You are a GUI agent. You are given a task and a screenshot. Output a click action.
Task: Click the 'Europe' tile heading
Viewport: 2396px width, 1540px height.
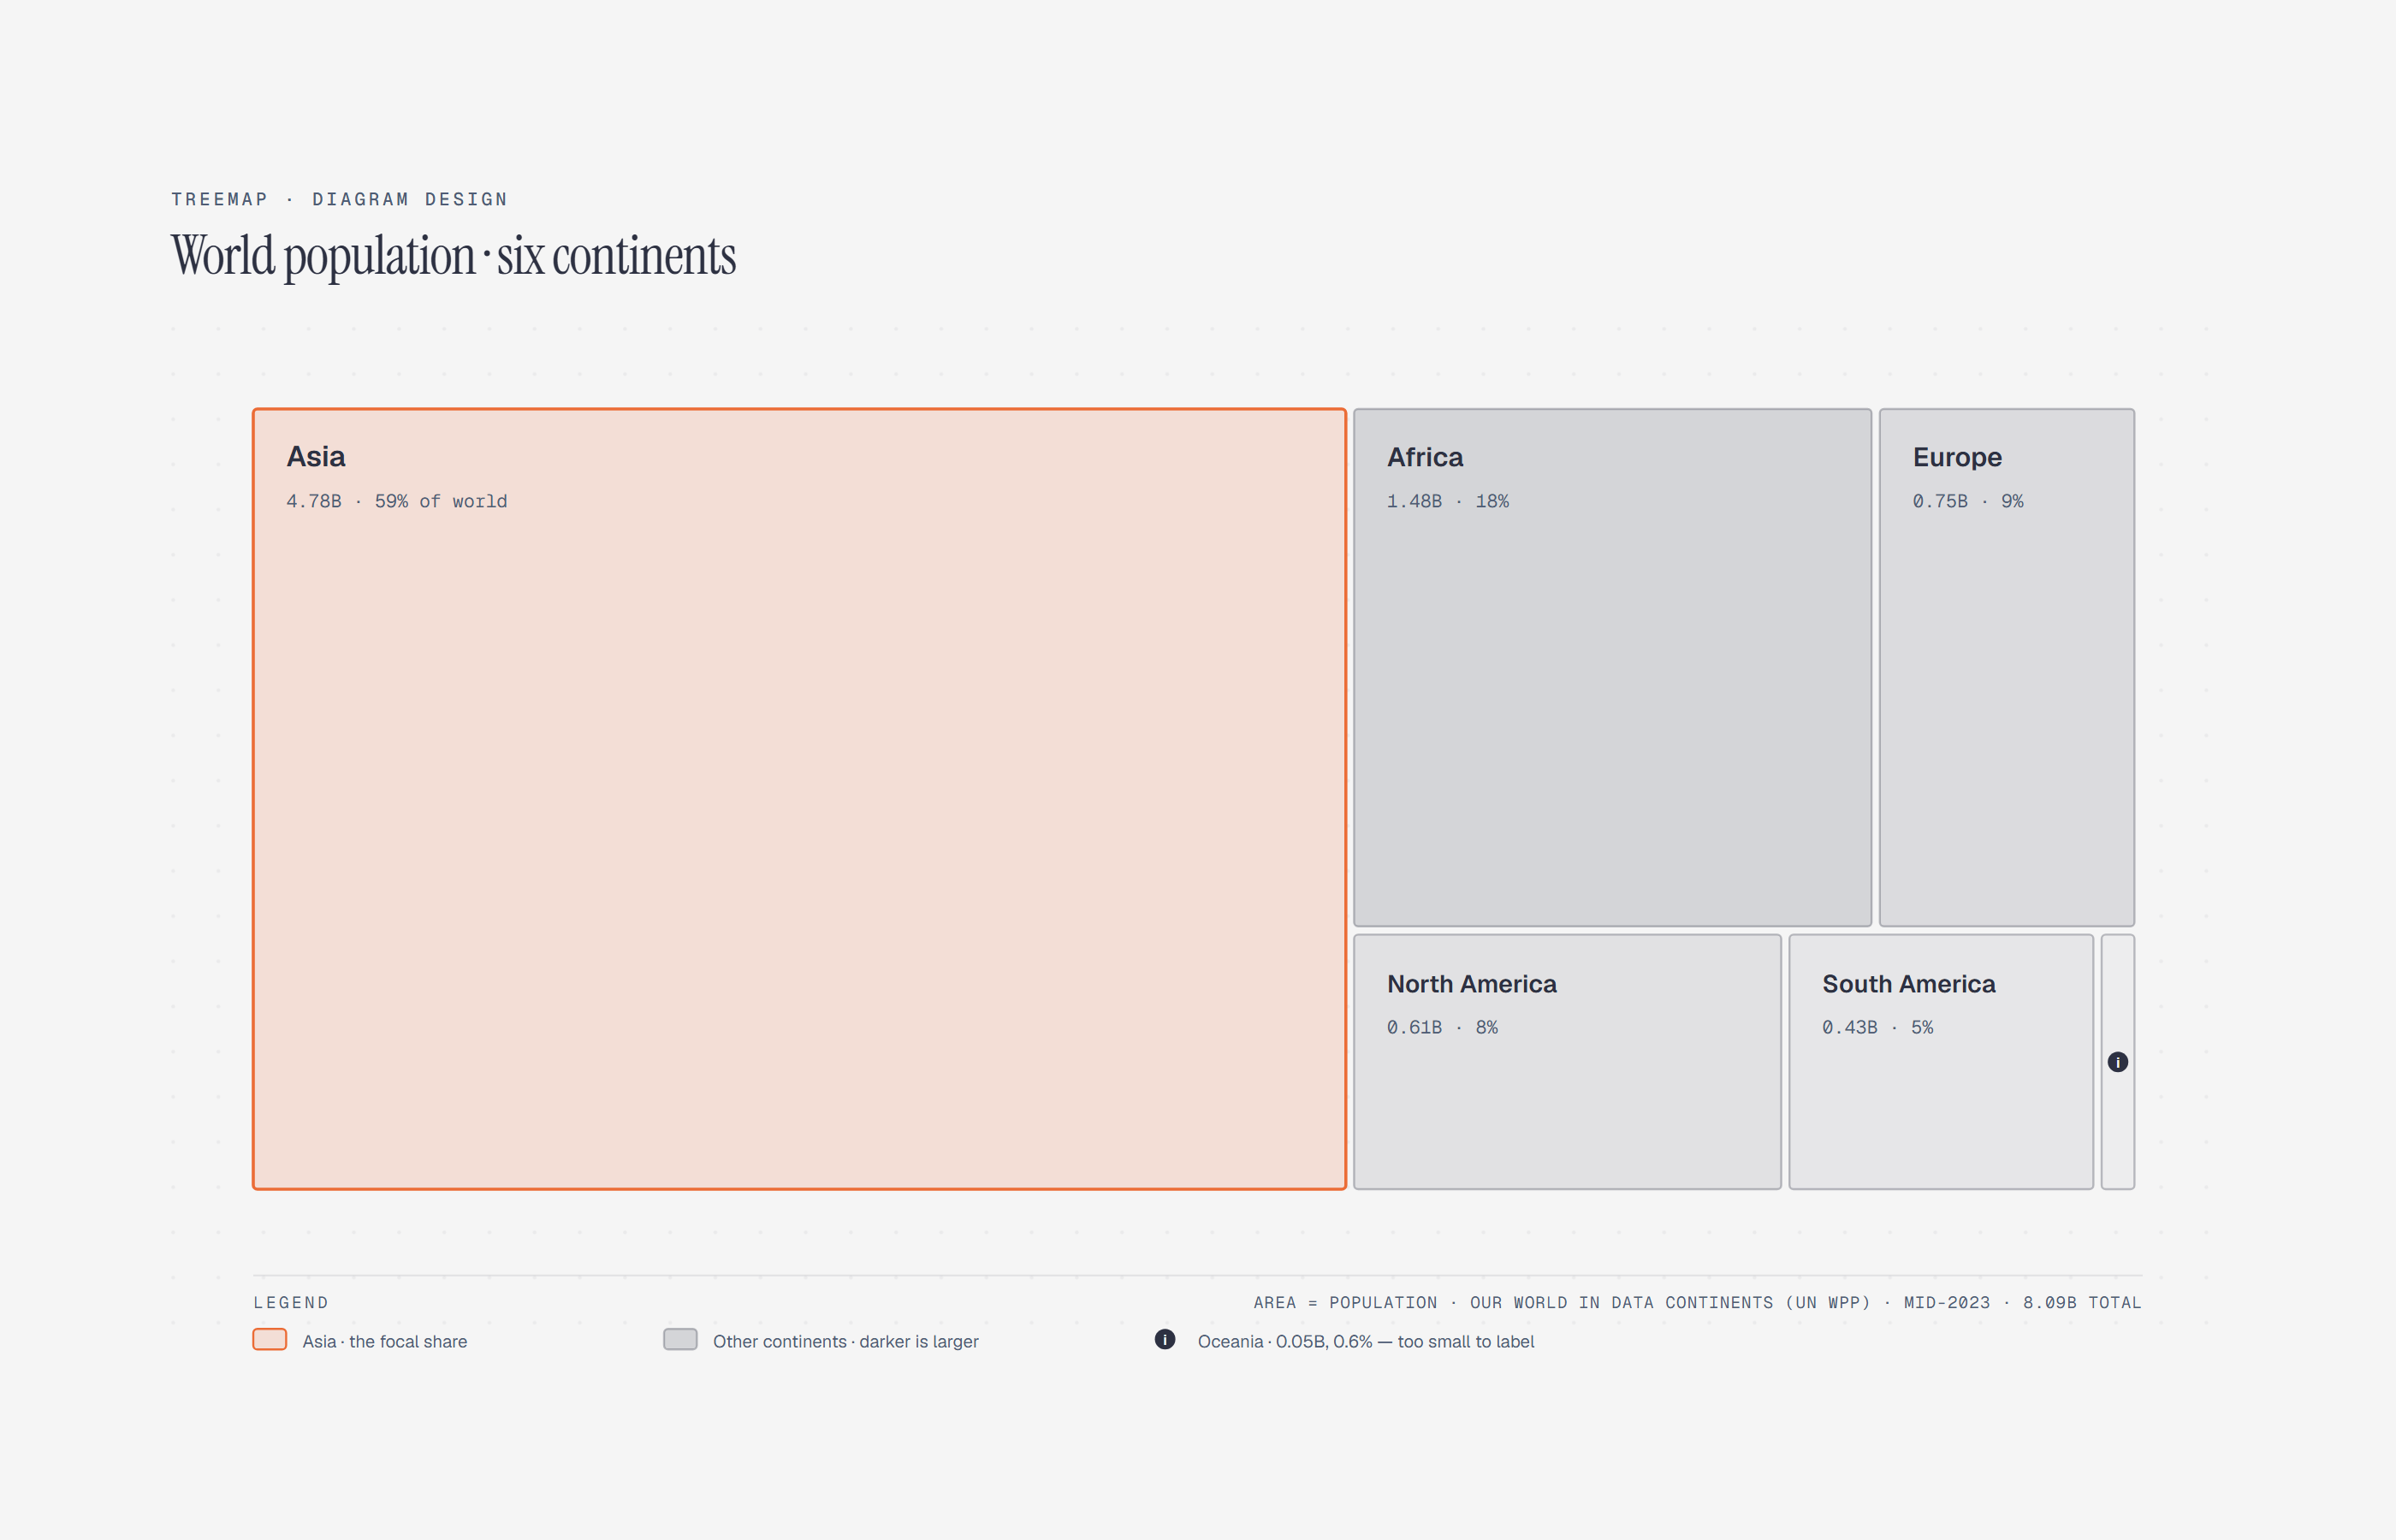[x=1957, y=457]
